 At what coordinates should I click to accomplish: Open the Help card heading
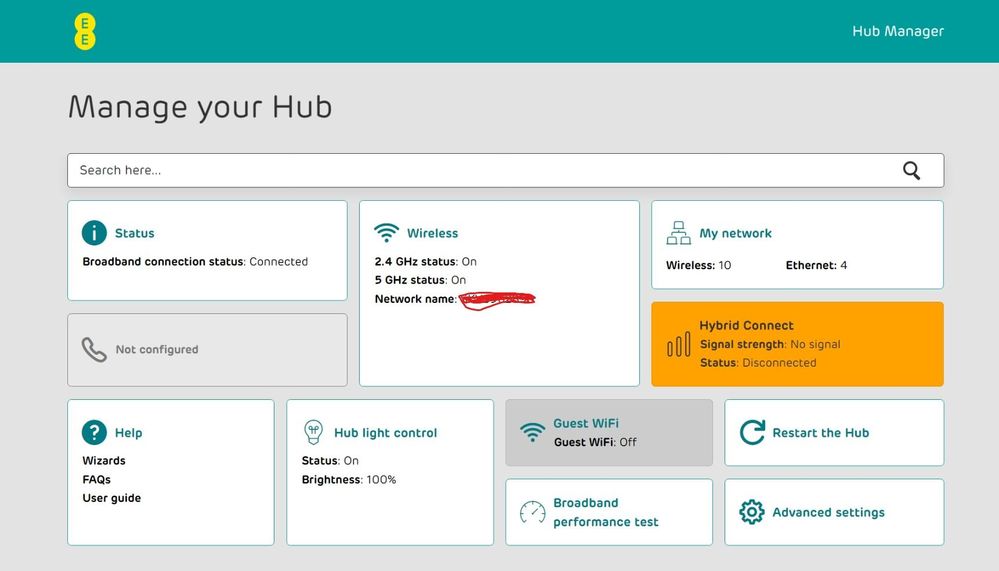129,433
